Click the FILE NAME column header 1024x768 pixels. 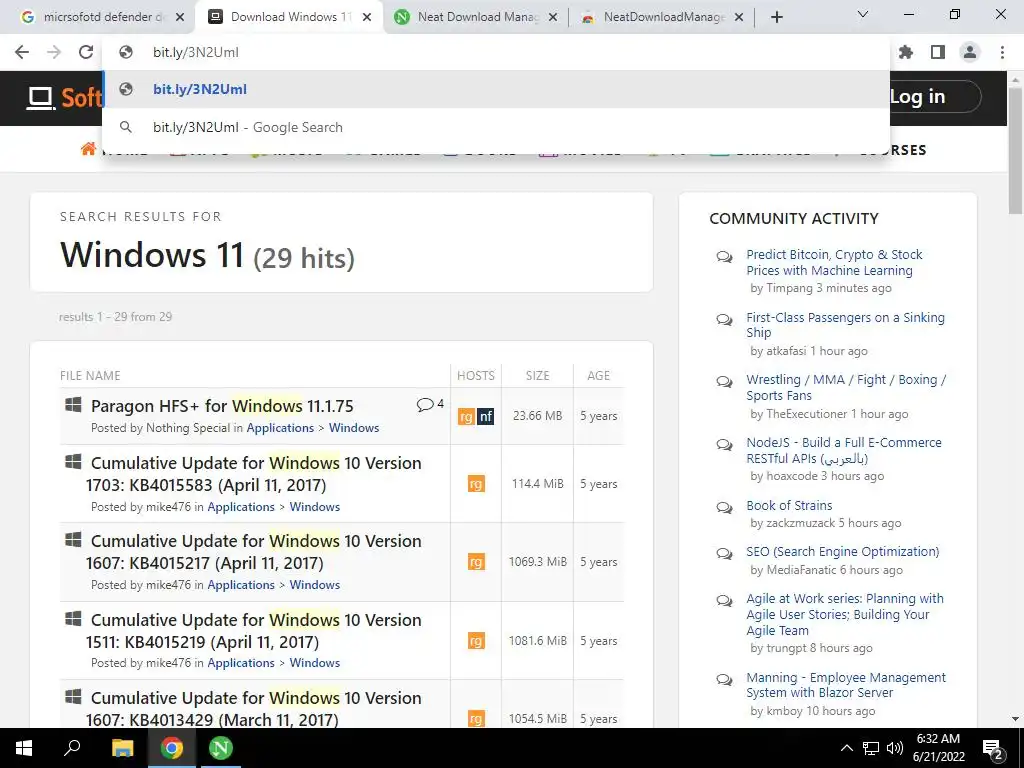coord(90,376)
